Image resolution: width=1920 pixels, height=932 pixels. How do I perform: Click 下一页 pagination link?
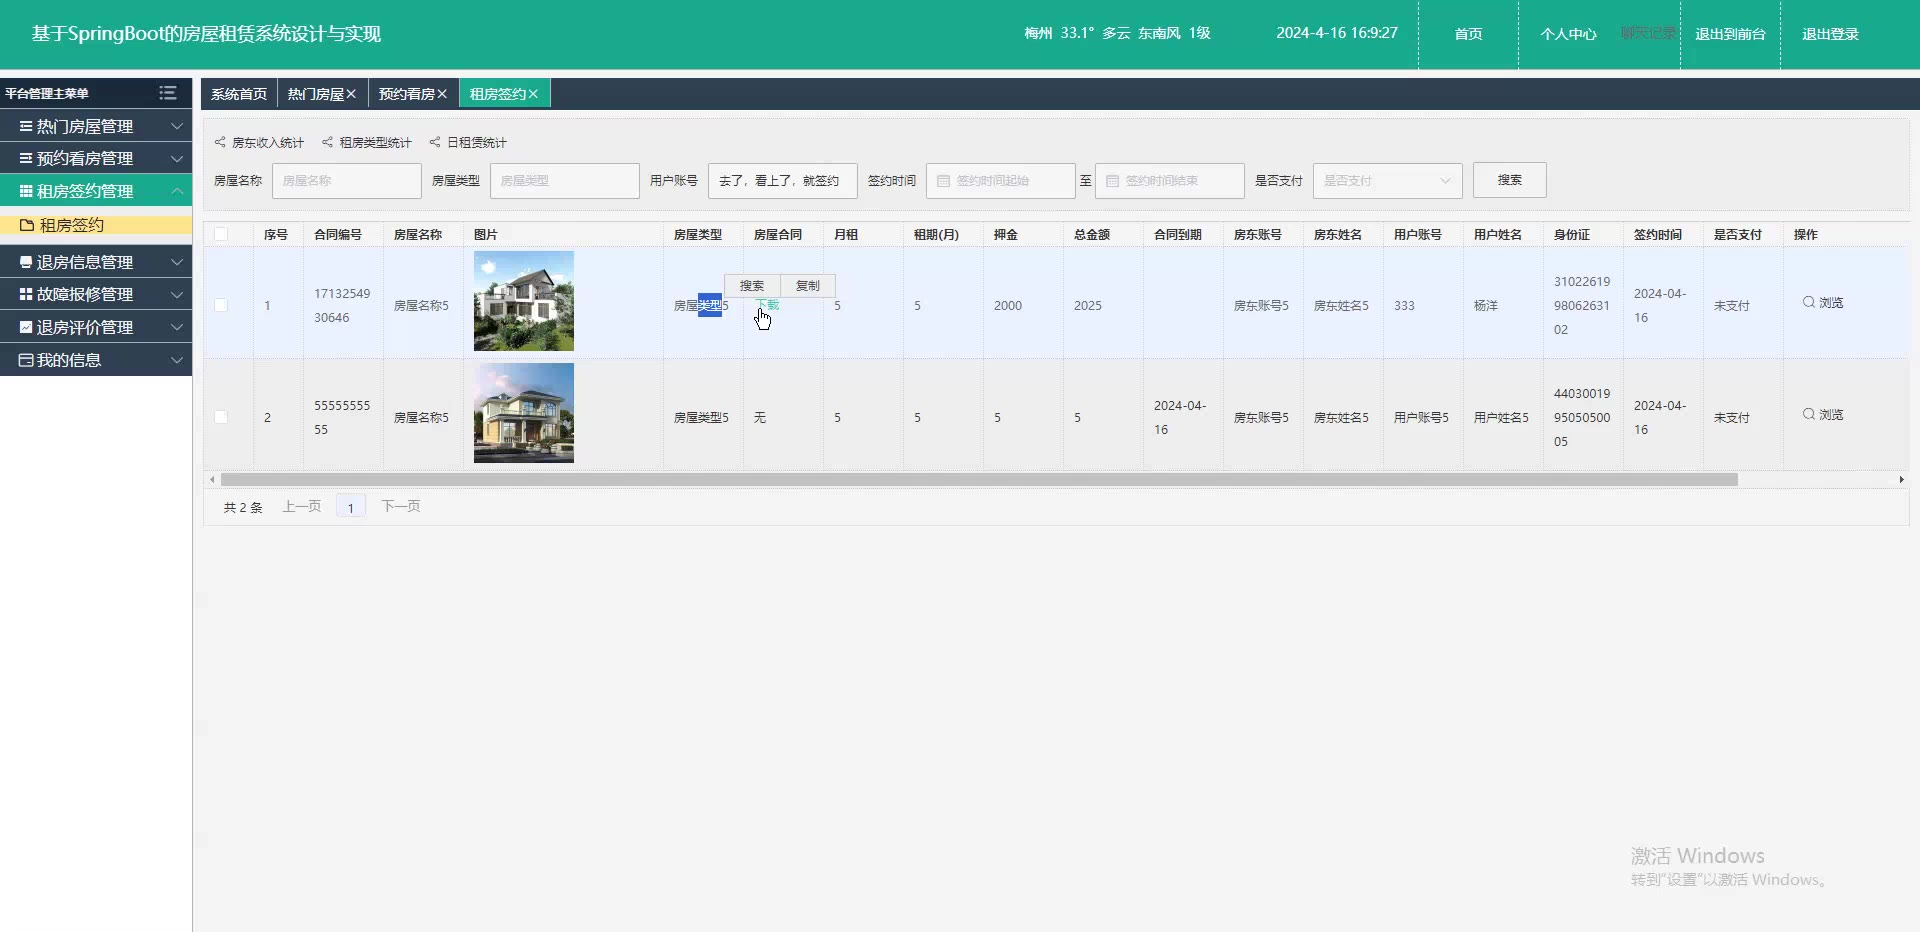(x=401, y=506)
